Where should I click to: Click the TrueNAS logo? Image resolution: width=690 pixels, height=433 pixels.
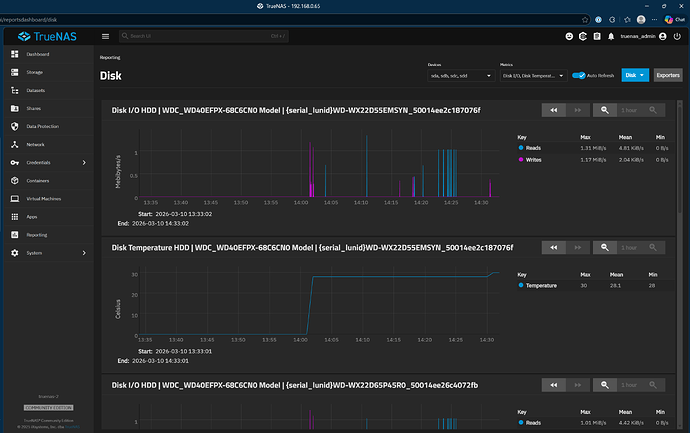tap(47, 37)
